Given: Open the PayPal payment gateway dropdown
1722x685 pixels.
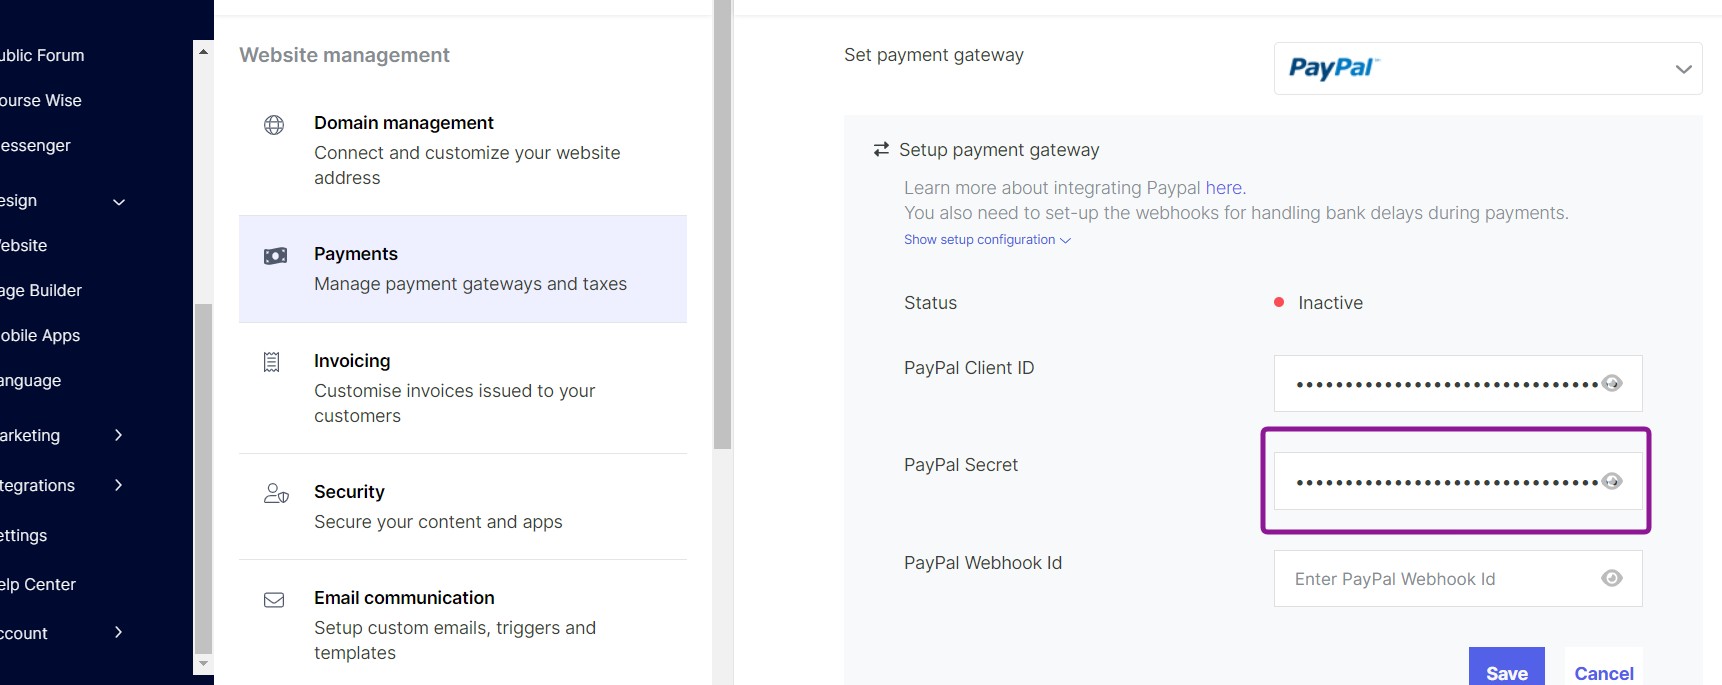Looking at the screenshot, I should (x=1488, y=68).
